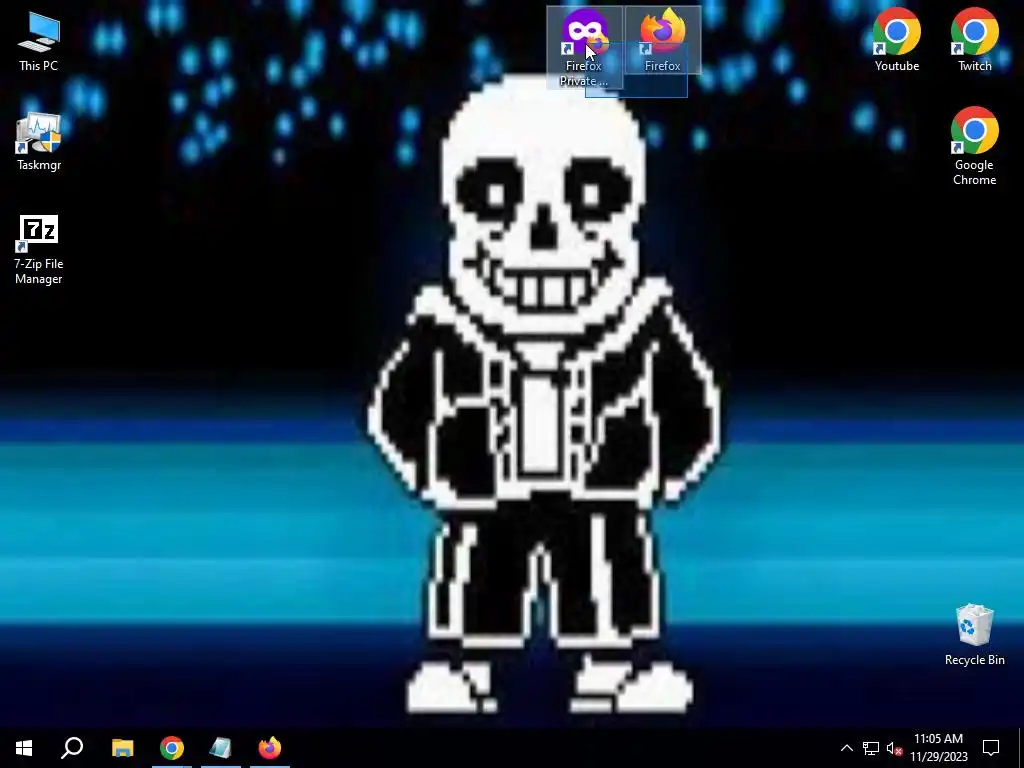Select the 7-Zip File Manager shortcut

(x=39, y=249)
